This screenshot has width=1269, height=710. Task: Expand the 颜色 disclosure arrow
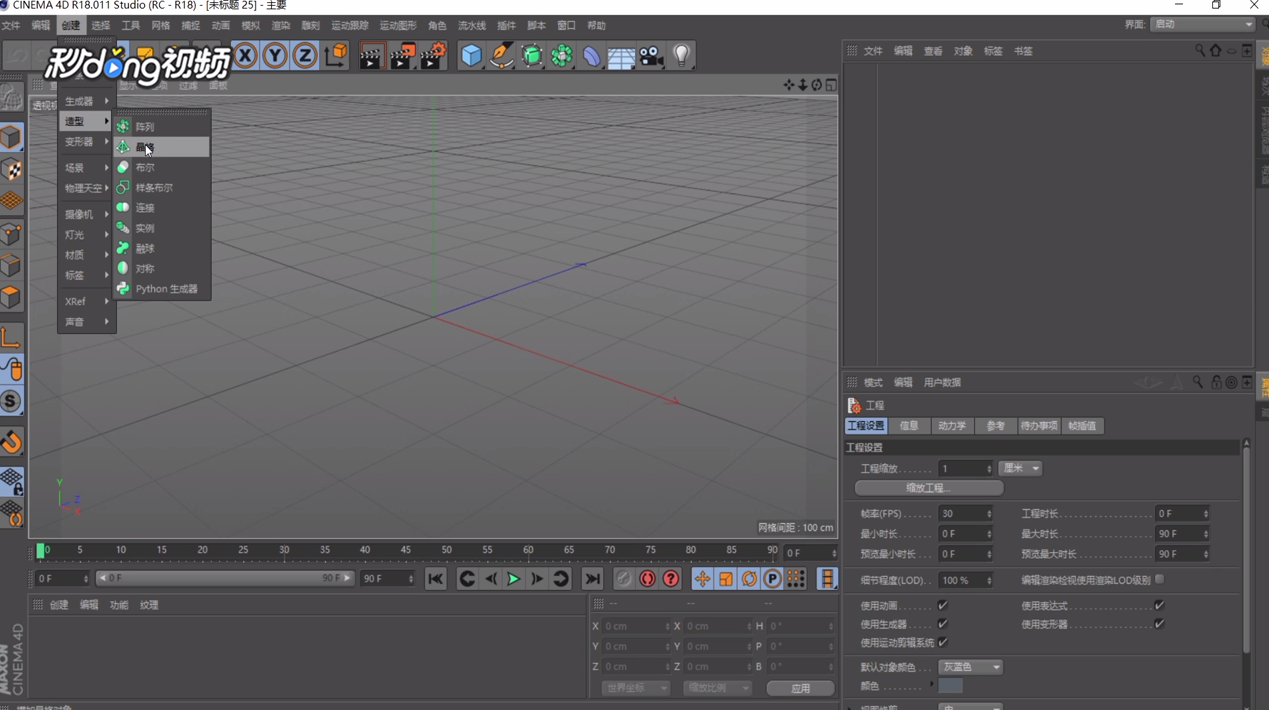[x=932, y=685]
